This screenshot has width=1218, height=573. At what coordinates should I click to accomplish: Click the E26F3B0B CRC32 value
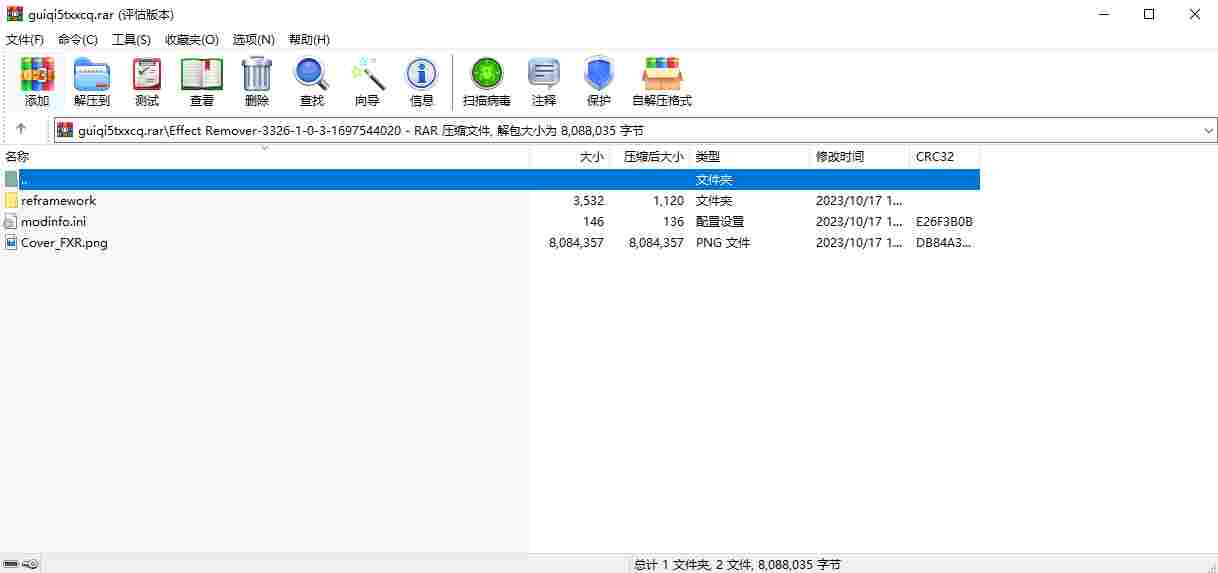tap(944, 221)
